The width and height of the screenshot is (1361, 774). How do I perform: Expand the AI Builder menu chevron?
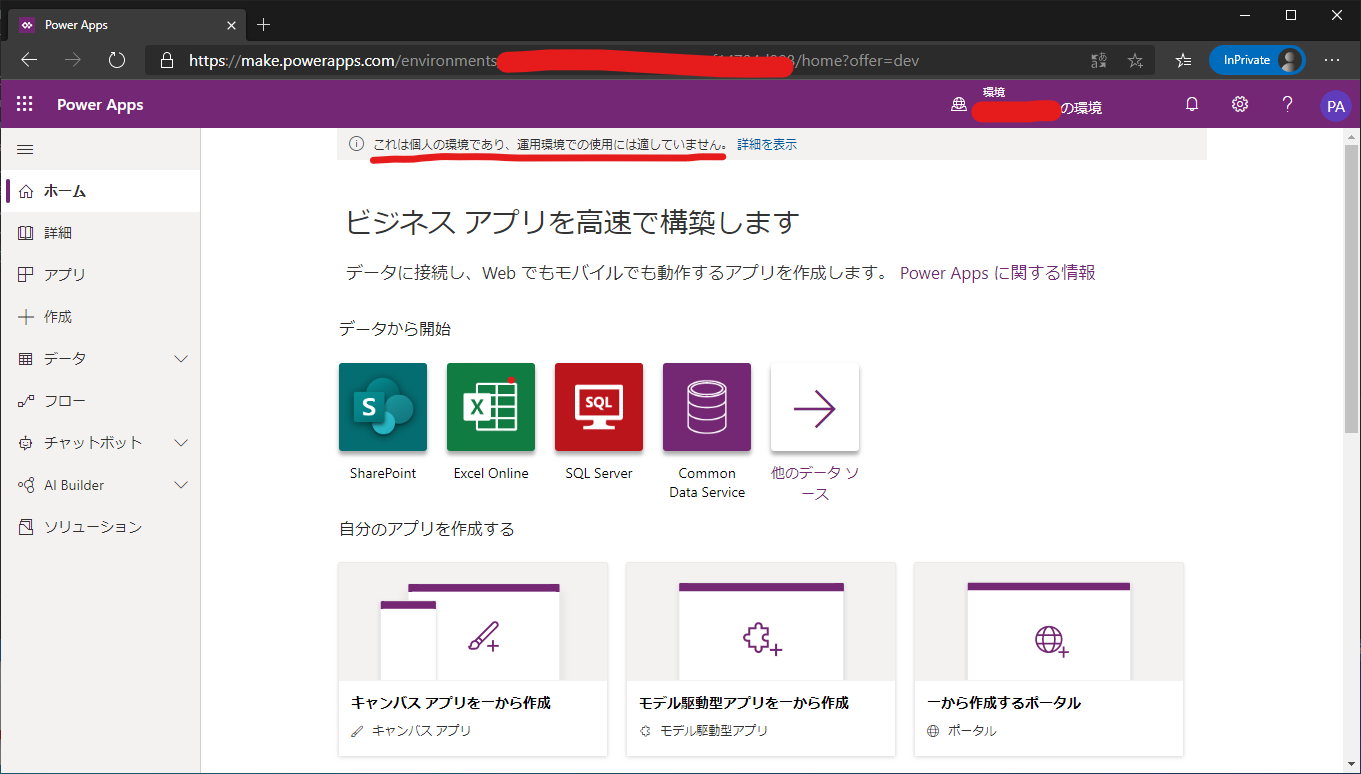click(x=181, y=485)
